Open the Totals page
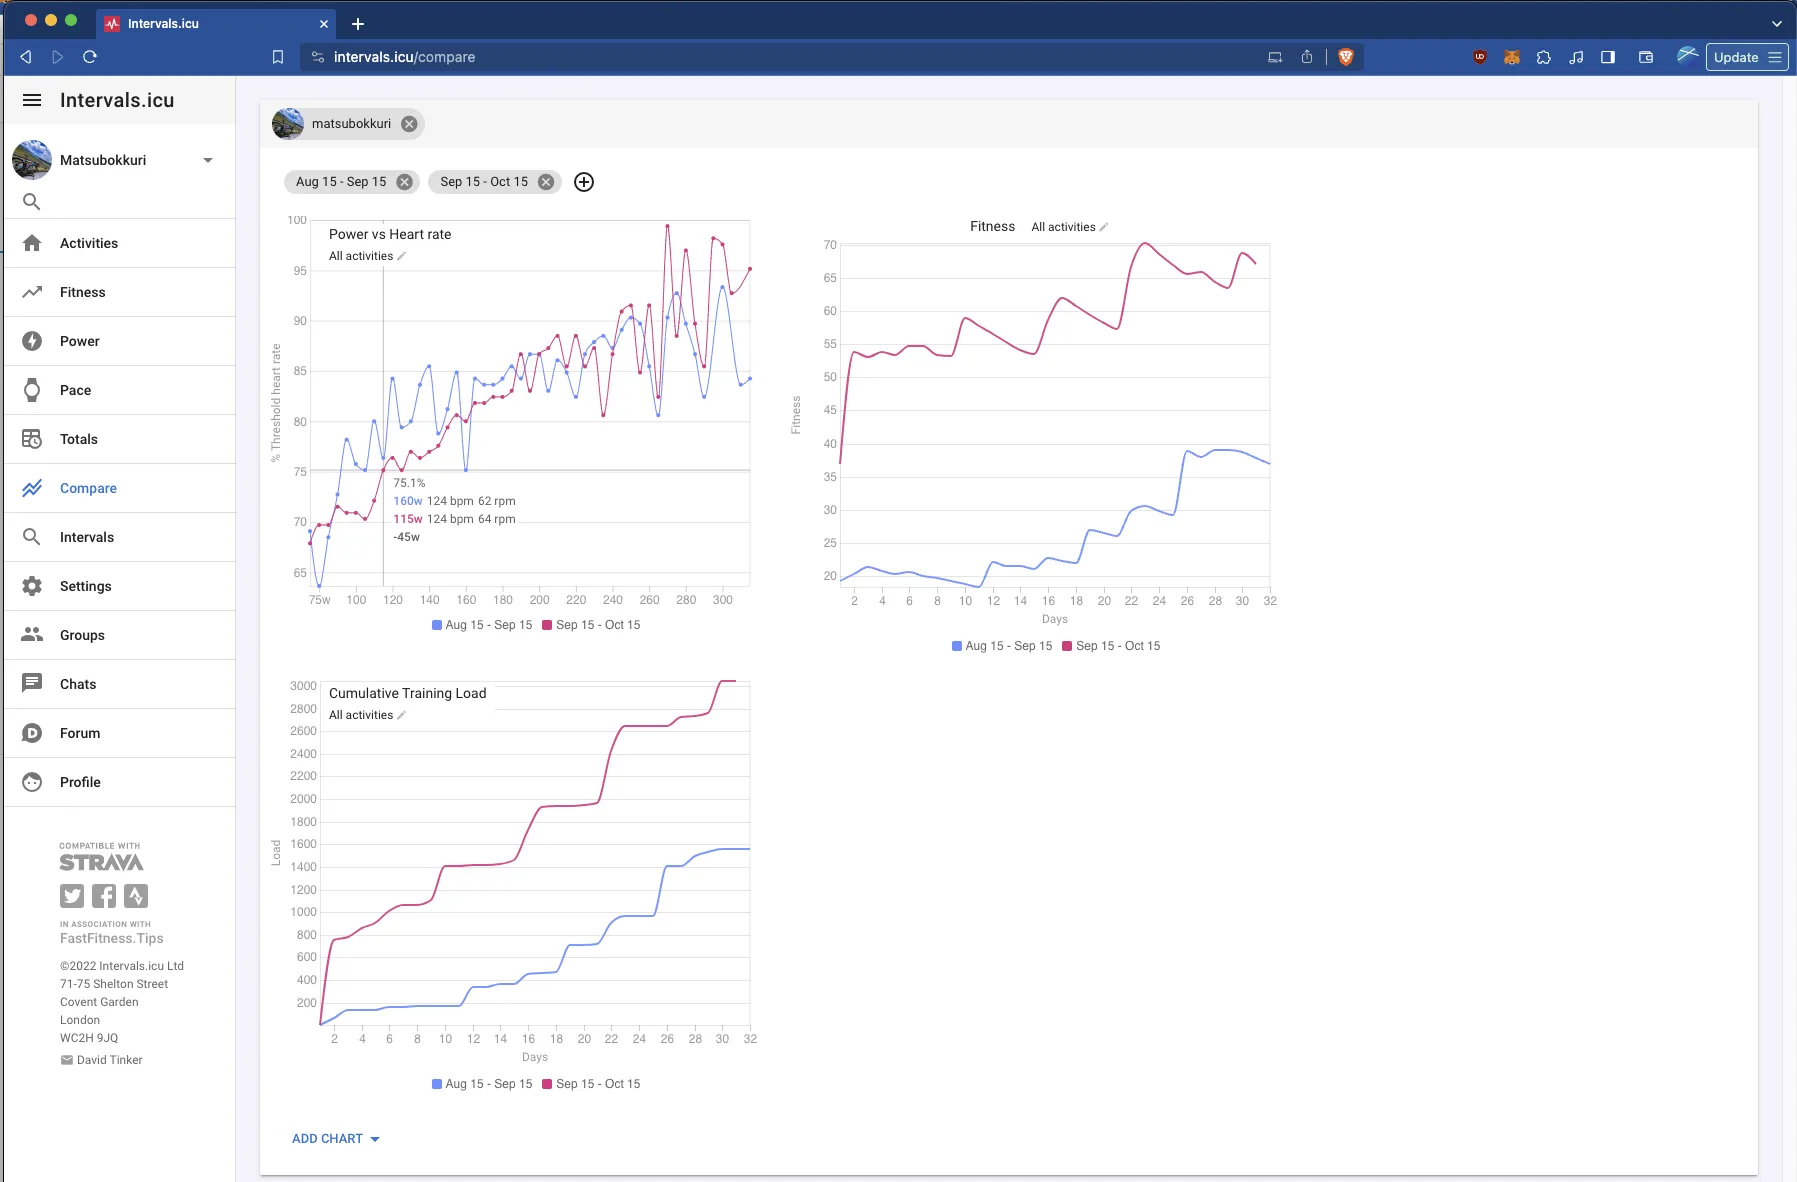This screenshot has width=1797, height=1182. (79, 439)
